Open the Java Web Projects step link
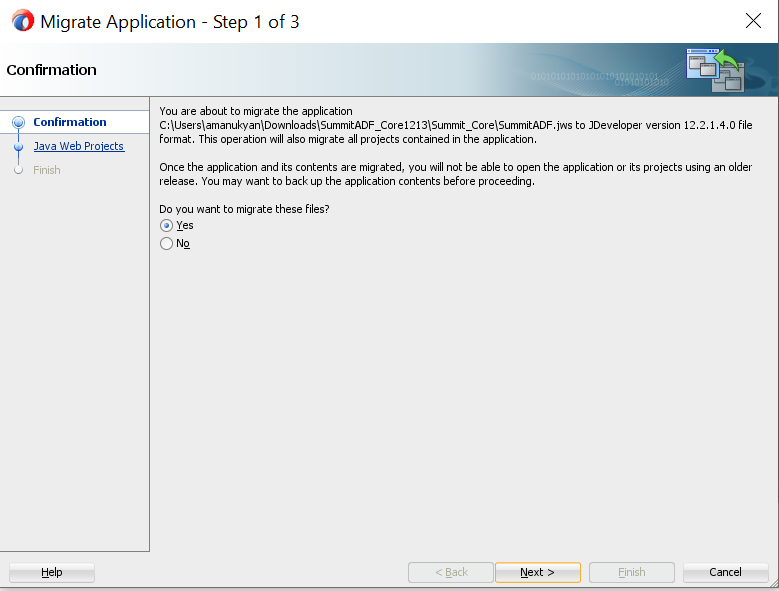The image size is (779, 591). click(x=78, y=146)
